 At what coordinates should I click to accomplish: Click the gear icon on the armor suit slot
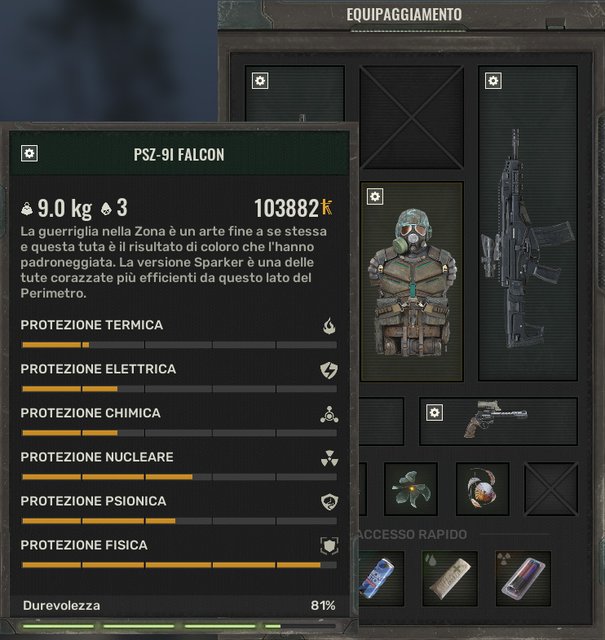coord(375,196)
